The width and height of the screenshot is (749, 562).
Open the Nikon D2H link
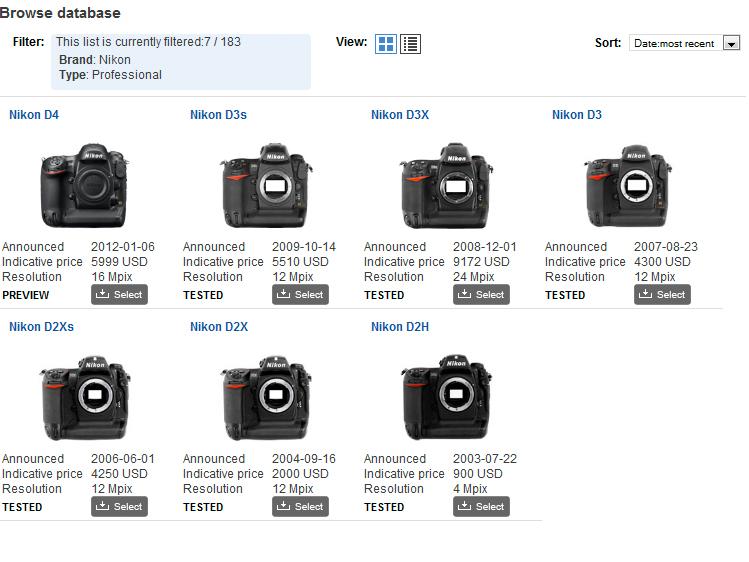click(400, 327)
